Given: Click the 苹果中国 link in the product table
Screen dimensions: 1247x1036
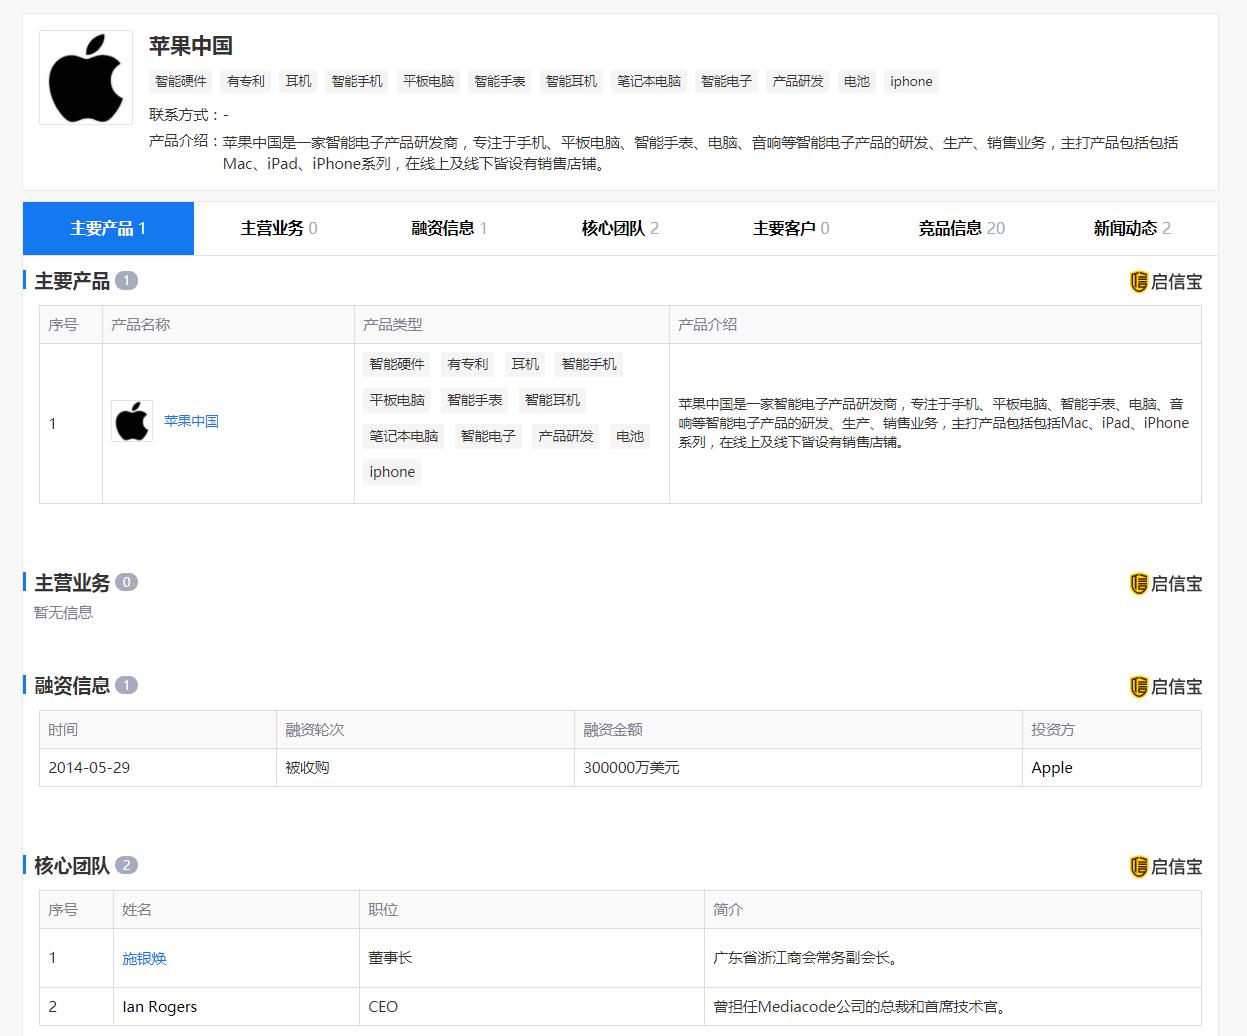Looking at the screenshot, I should [x=191, y=421].
